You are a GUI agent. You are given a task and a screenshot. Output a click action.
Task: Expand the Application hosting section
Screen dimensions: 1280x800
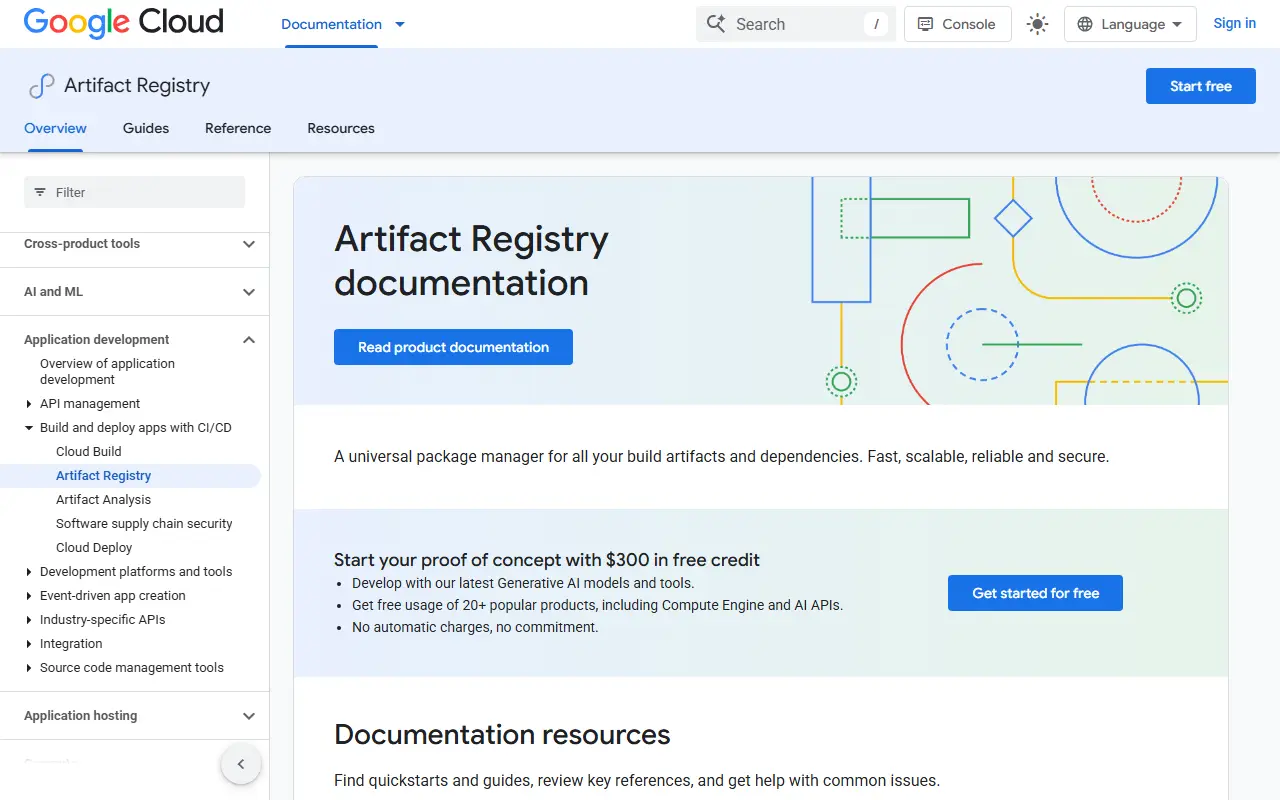pos(249,716)
